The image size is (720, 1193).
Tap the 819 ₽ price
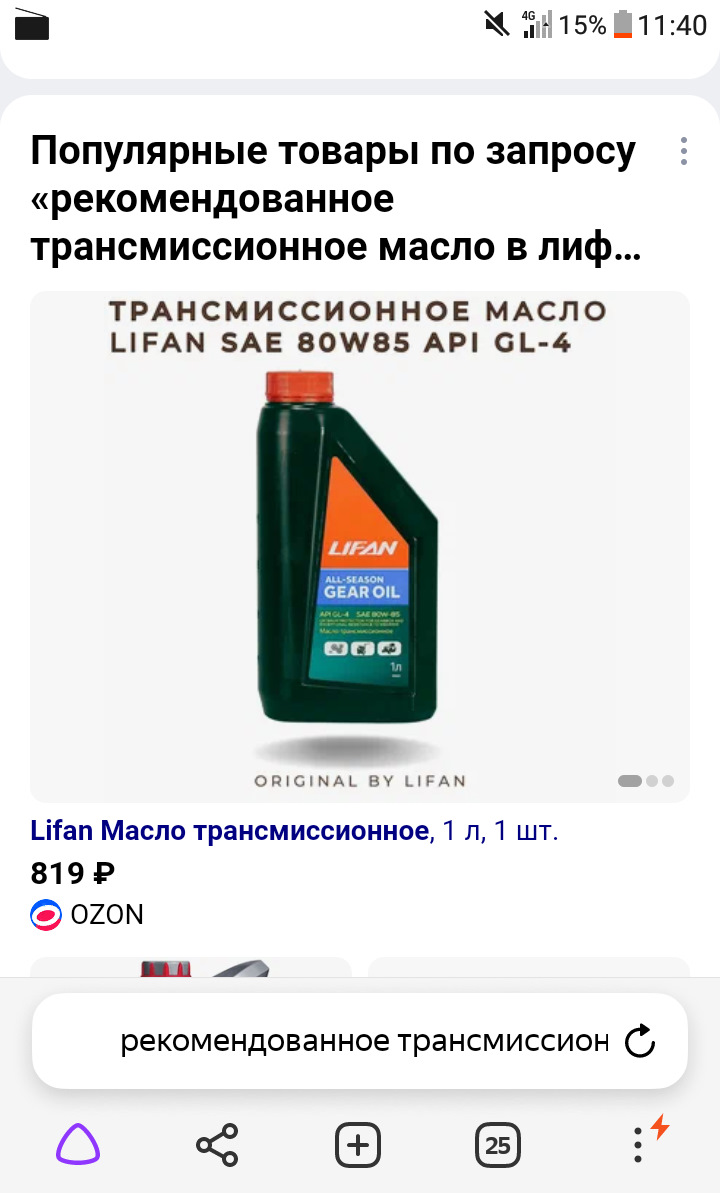click(72, 873)
